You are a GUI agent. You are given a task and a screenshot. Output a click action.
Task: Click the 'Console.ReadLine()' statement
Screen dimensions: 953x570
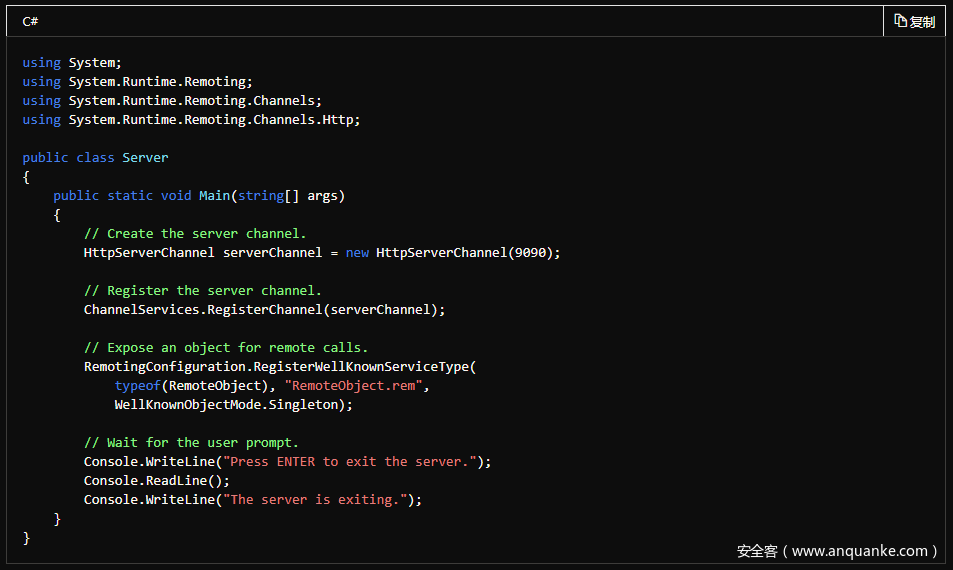pos(156,480)
